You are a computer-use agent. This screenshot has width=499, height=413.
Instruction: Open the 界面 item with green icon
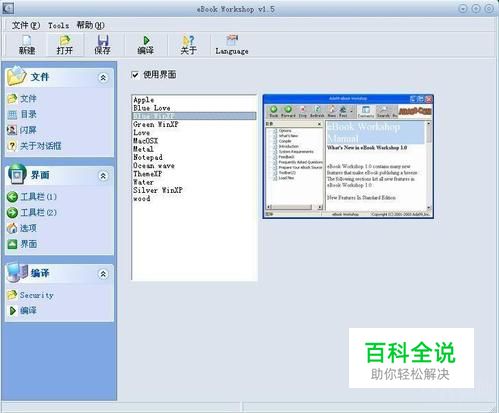tap(22, 244)
